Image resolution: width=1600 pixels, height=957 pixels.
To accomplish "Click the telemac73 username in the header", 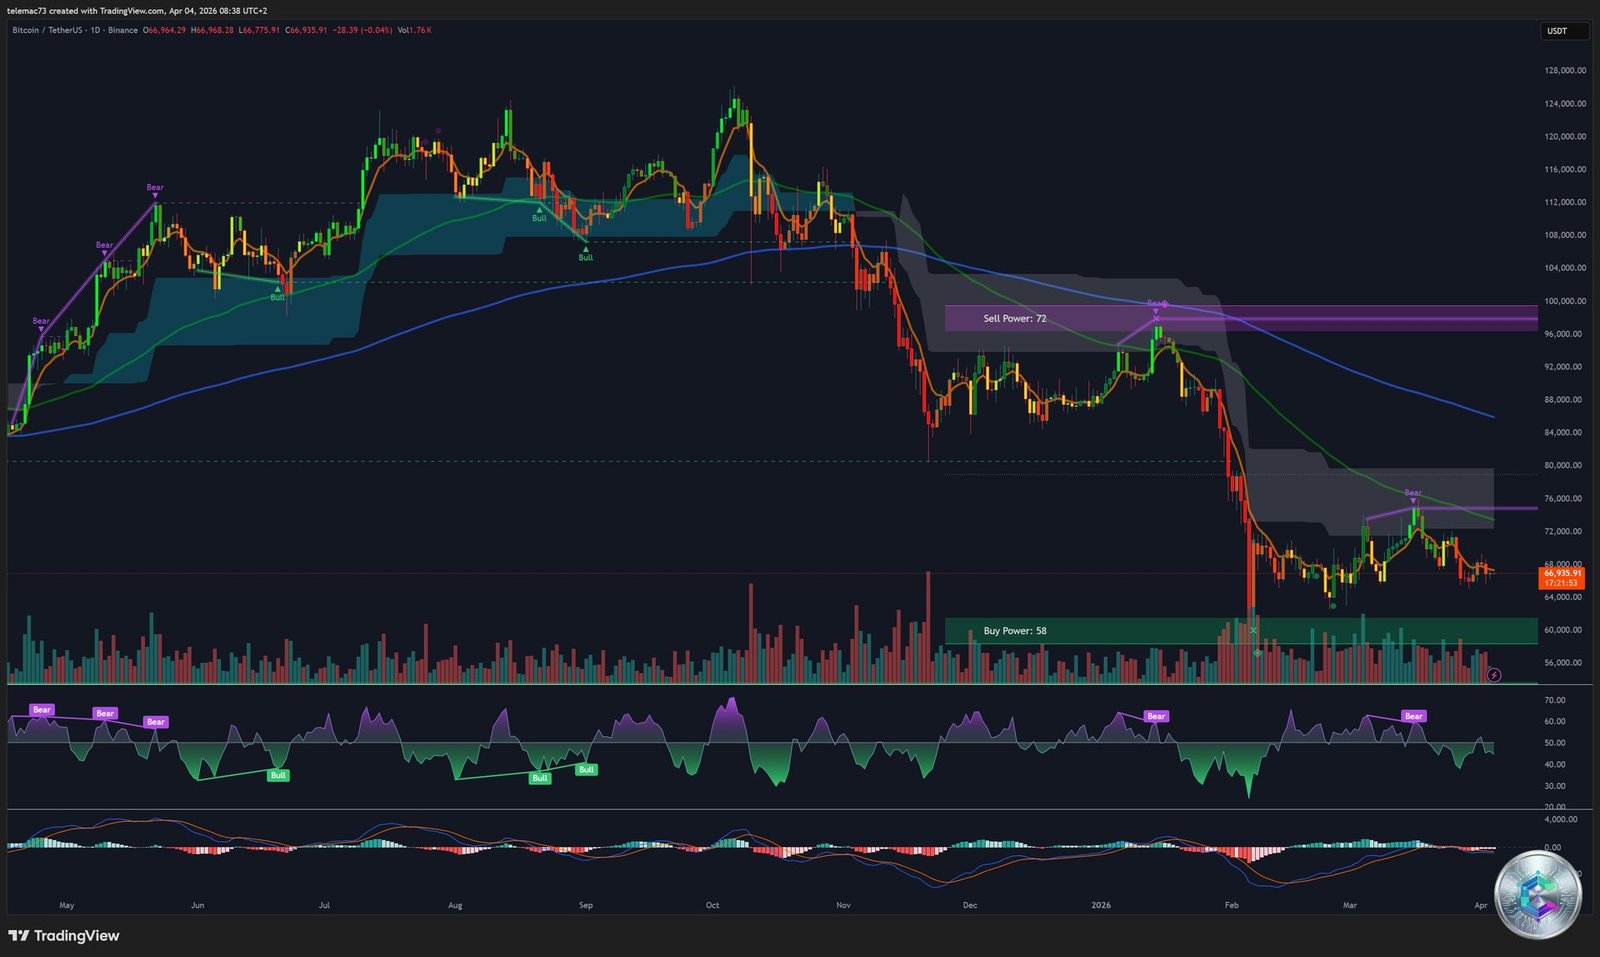I will coord(24,10).
